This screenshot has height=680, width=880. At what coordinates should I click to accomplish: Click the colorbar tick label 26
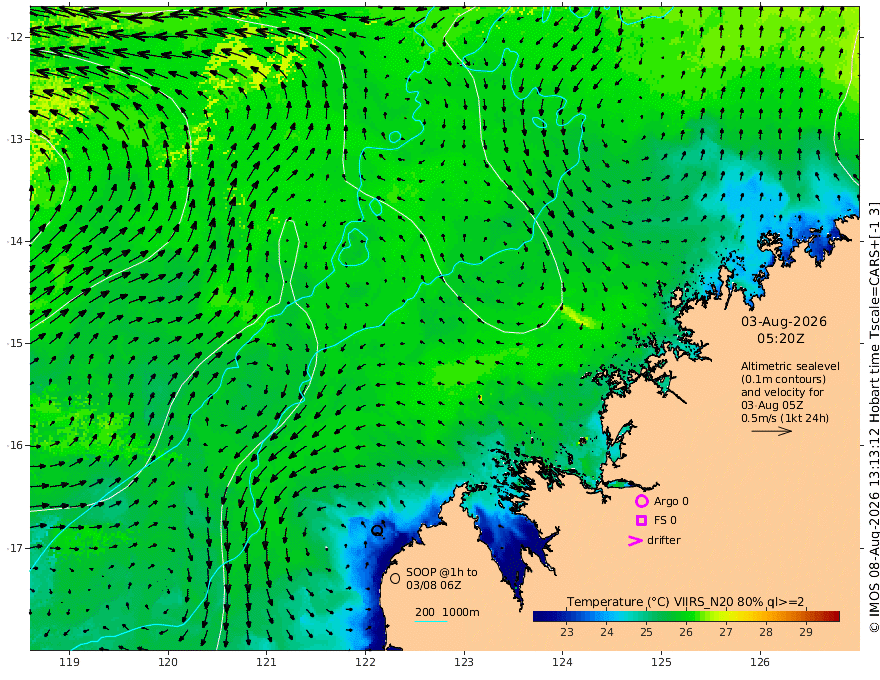tap(686, 632)
